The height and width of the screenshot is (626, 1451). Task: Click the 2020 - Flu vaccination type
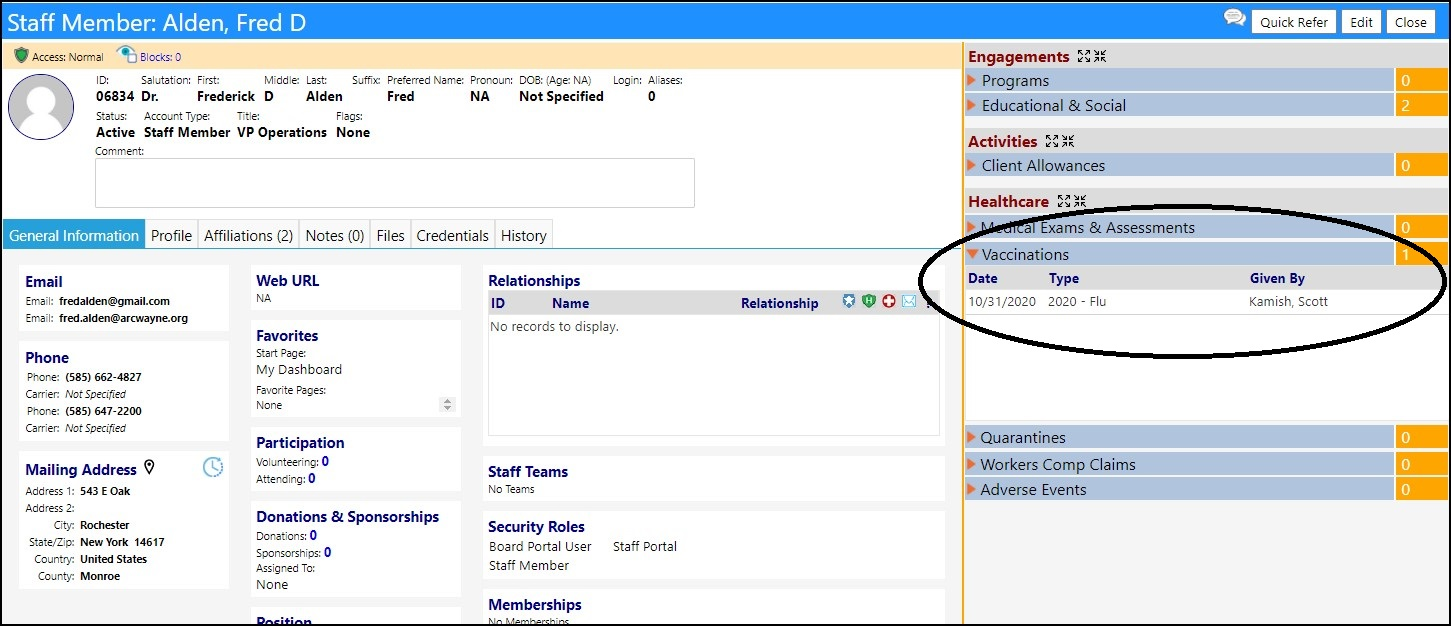(1077, 301)
